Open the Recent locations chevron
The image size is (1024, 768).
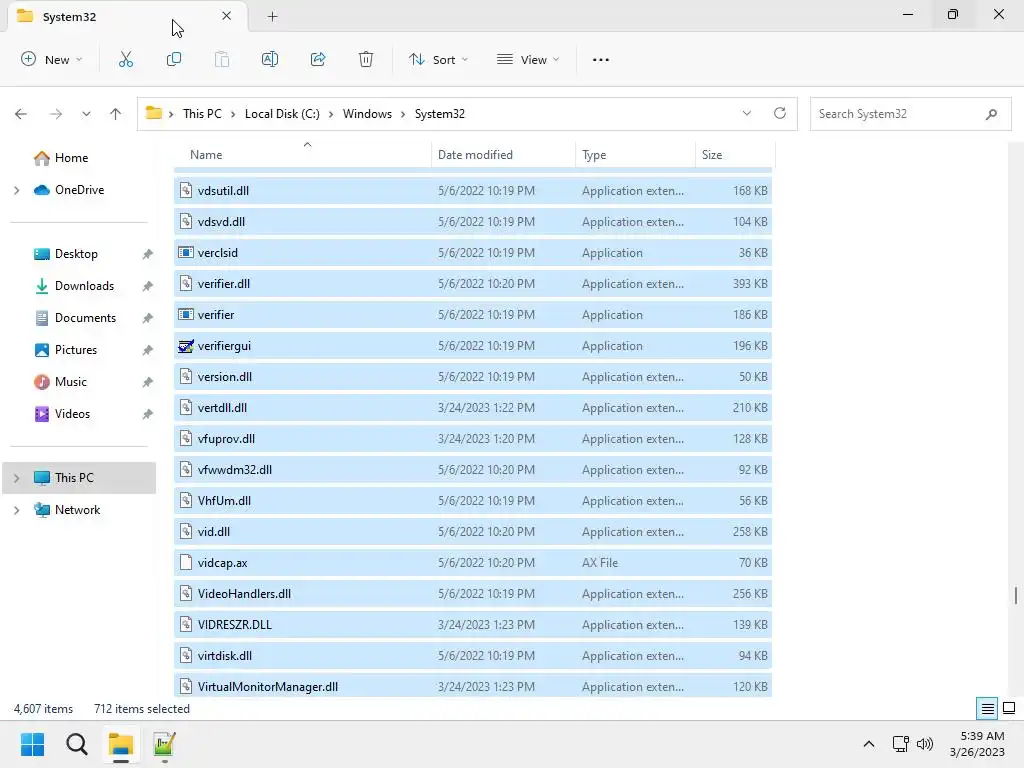click(86, 114)
